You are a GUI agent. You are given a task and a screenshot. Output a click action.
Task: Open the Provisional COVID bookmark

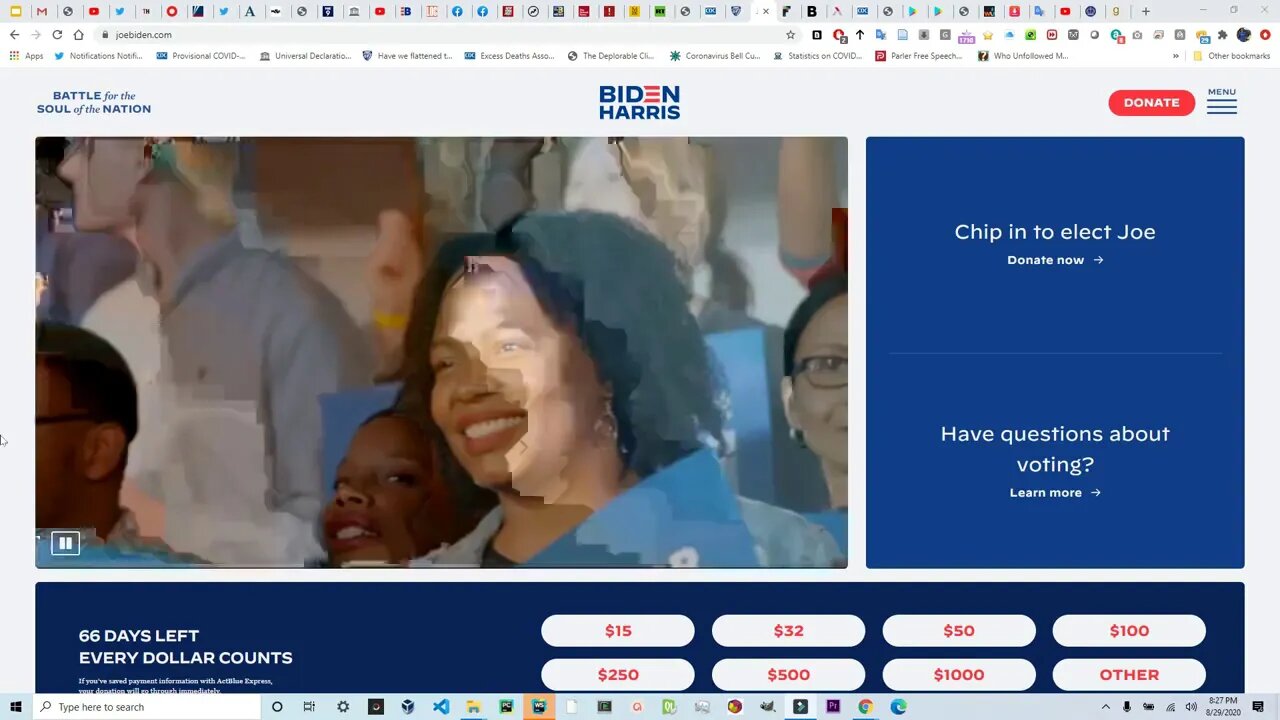[x=201, y=56]
